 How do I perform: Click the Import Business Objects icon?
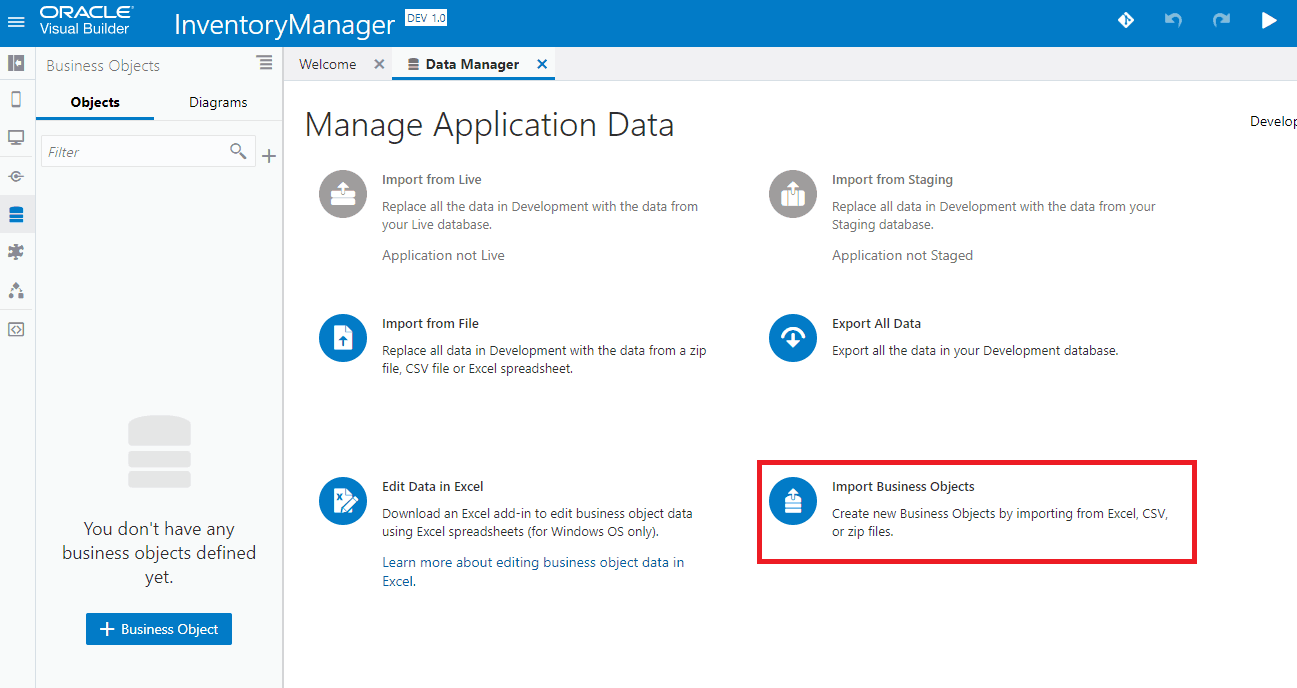click(793, 501)
